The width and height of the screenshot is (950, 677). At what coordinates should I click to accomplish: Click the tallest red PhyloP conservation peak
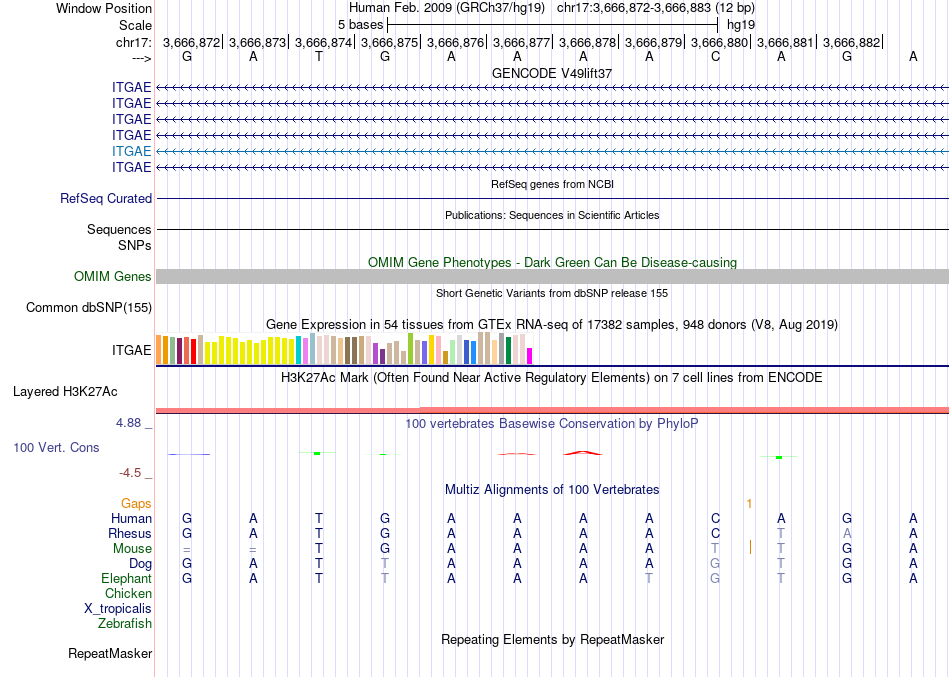[x=583, y=453]
